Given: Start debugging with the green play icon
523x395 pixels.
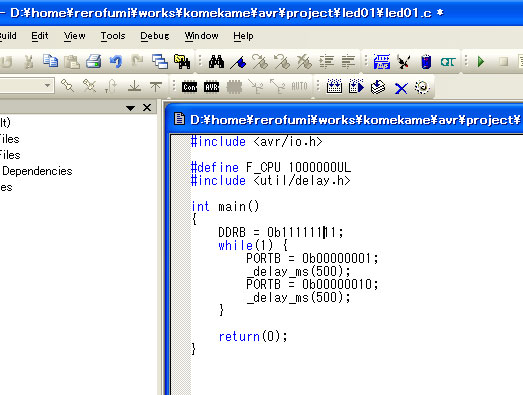Looking at the screenshot, I should pyautogui.click(x=481, y=62).
